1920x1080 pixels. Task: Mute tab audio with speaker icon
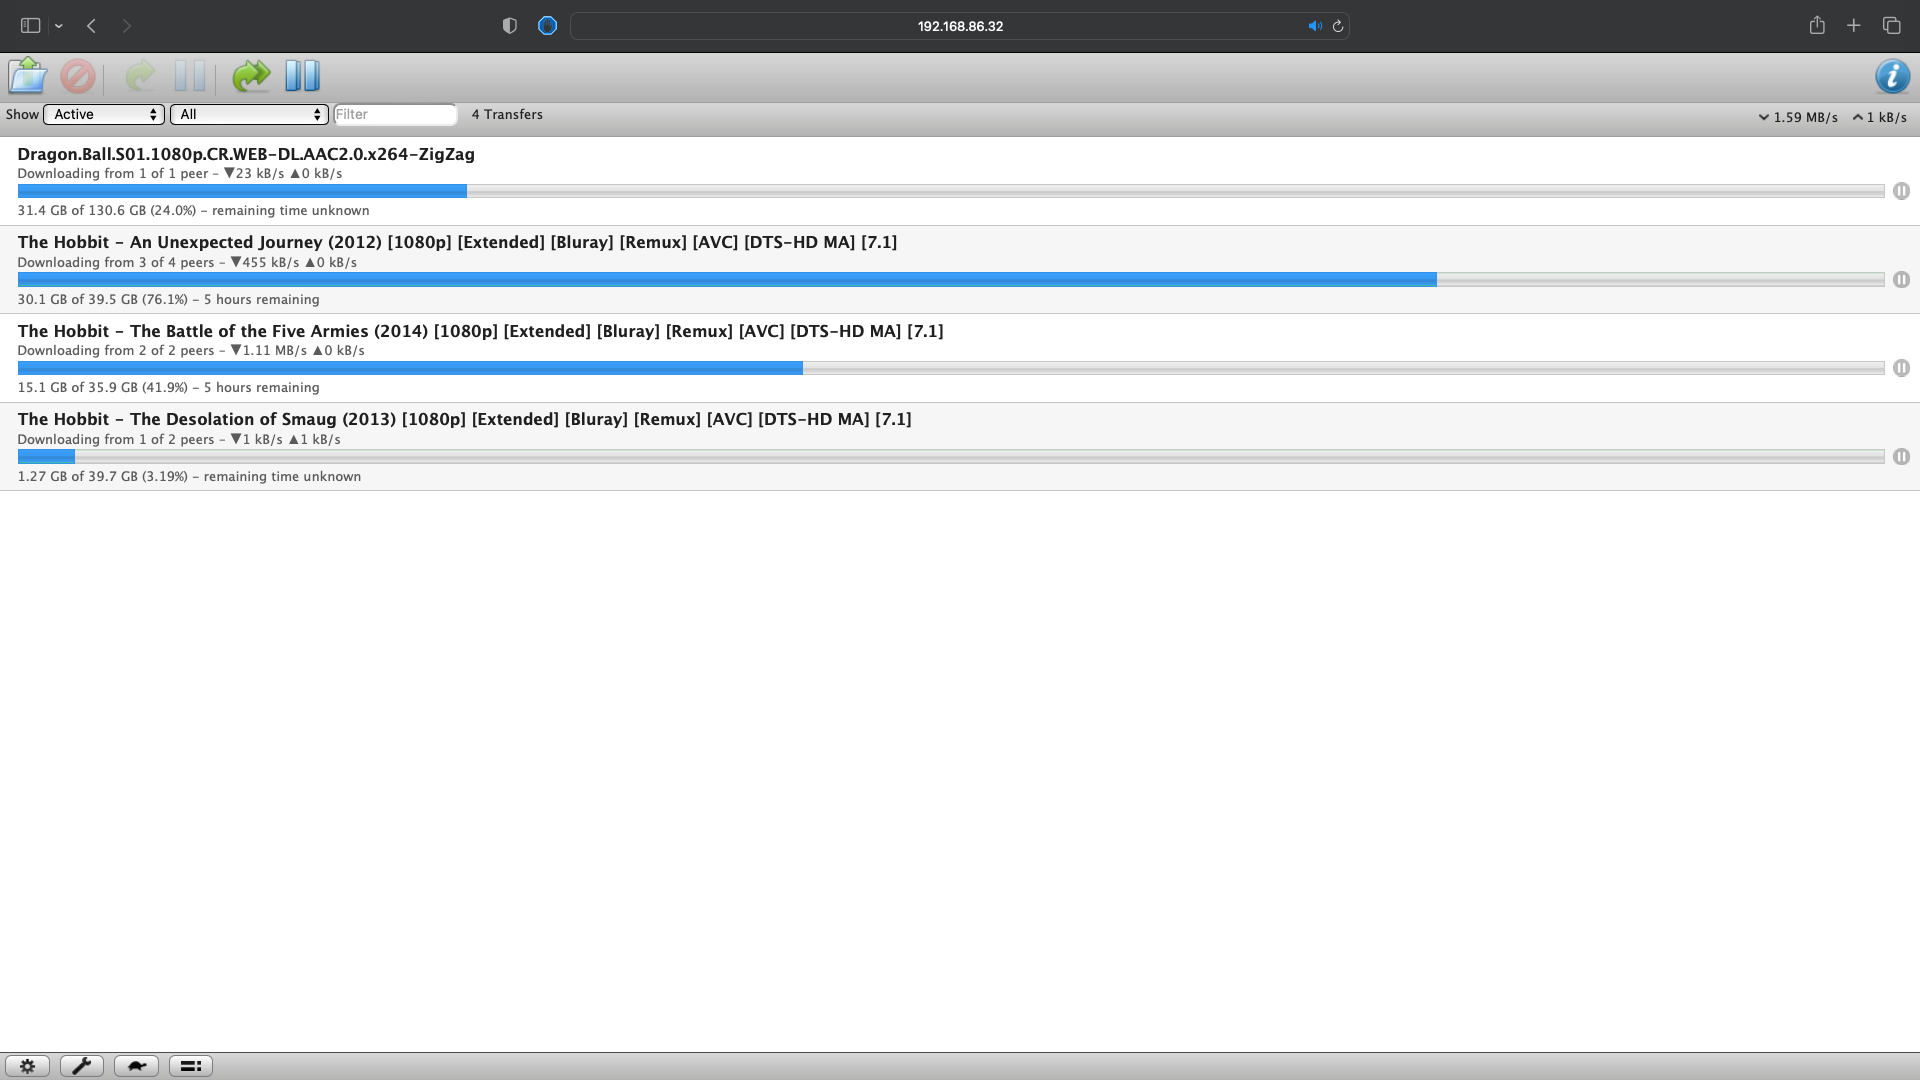1315,26
